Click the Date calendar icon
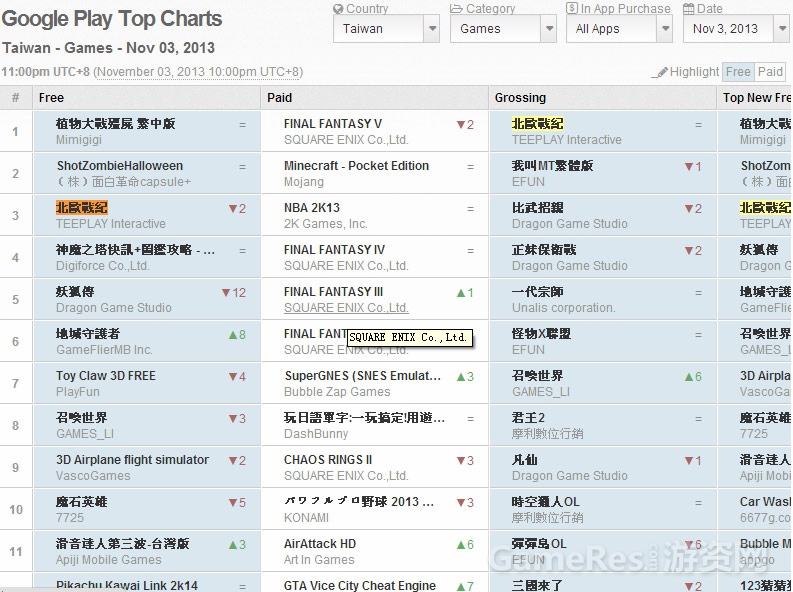This screenshot has width=793, height=592. [688, 9]
